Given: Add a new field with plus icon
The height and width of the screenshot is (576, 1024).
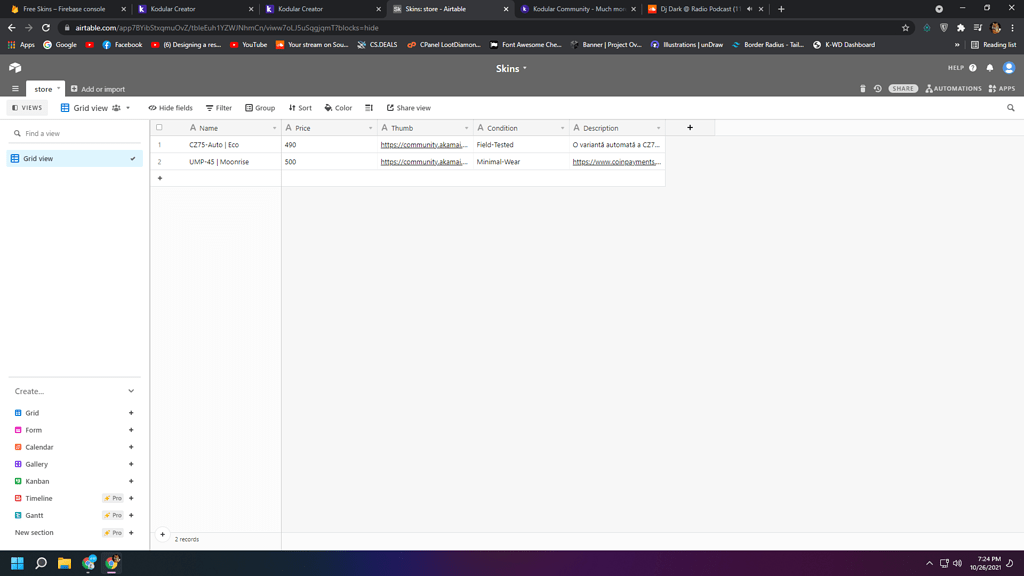Looking at the screenshot, I should click(x=690, y=128).
